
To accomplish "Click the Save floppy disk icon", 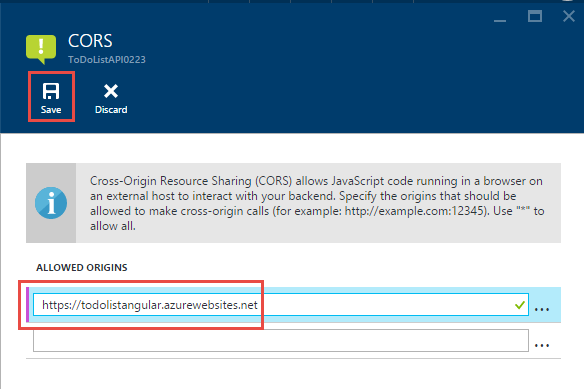I will pyautogui.click(x=51, y=91).
